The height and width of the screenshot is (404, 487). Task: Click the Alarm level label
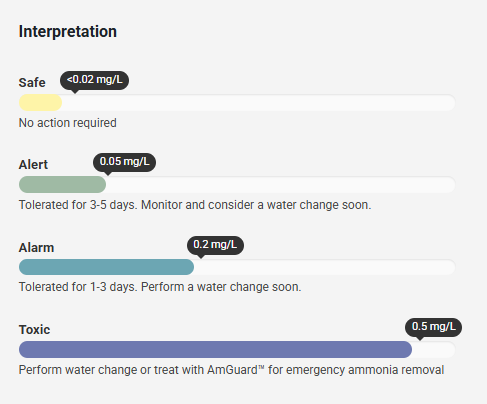(36, 248)
